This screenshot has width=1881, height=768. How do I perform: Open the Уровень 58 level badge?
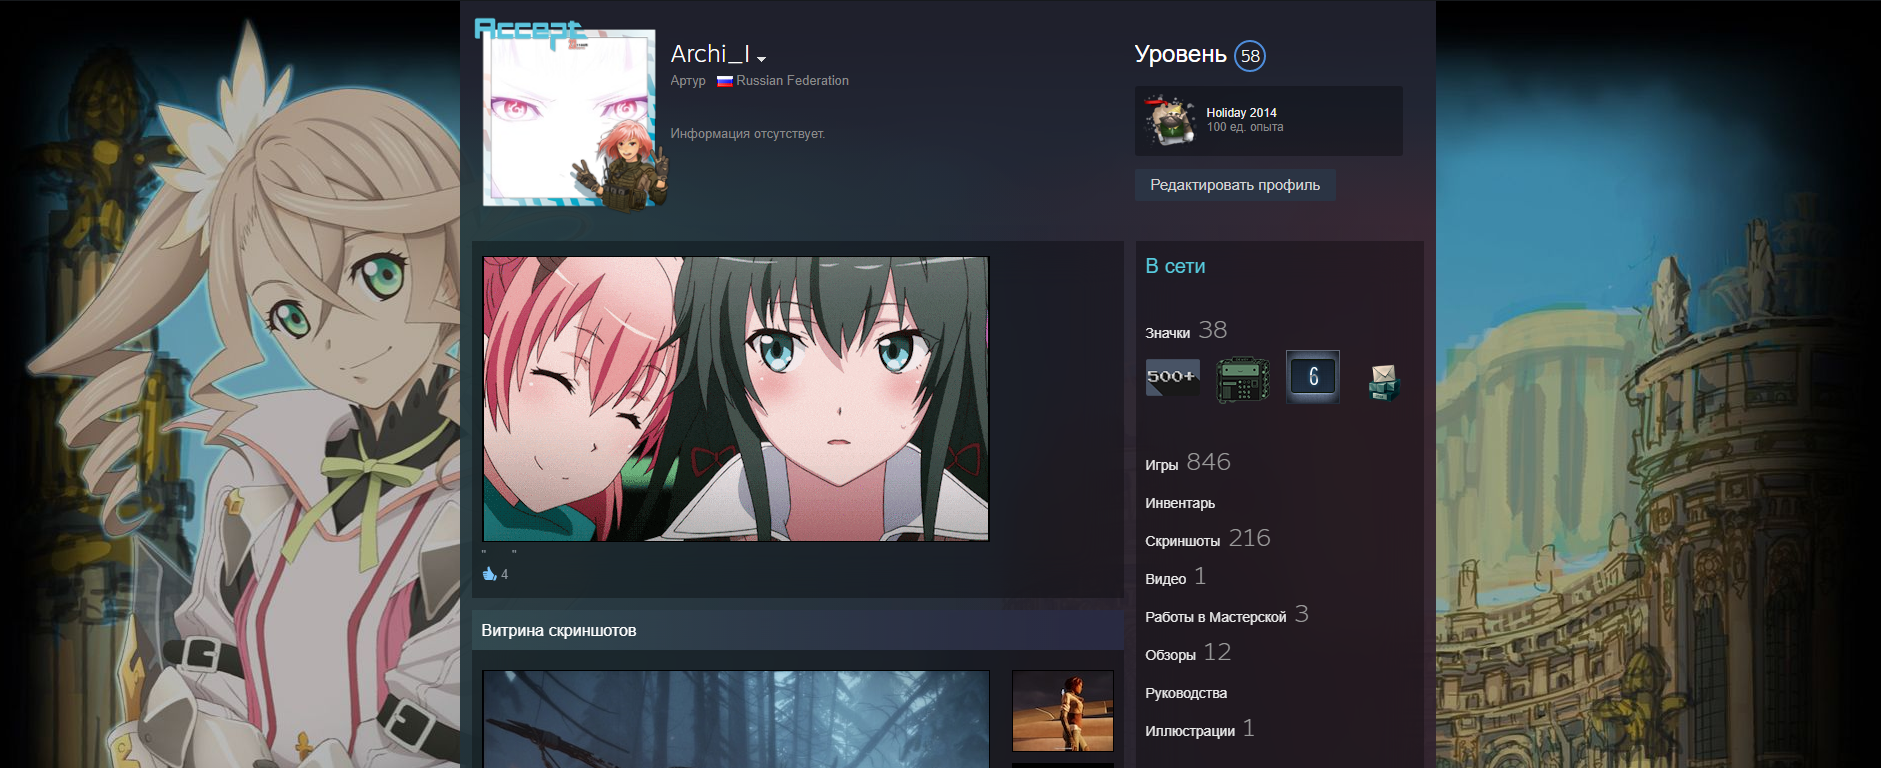point(1250,56)
